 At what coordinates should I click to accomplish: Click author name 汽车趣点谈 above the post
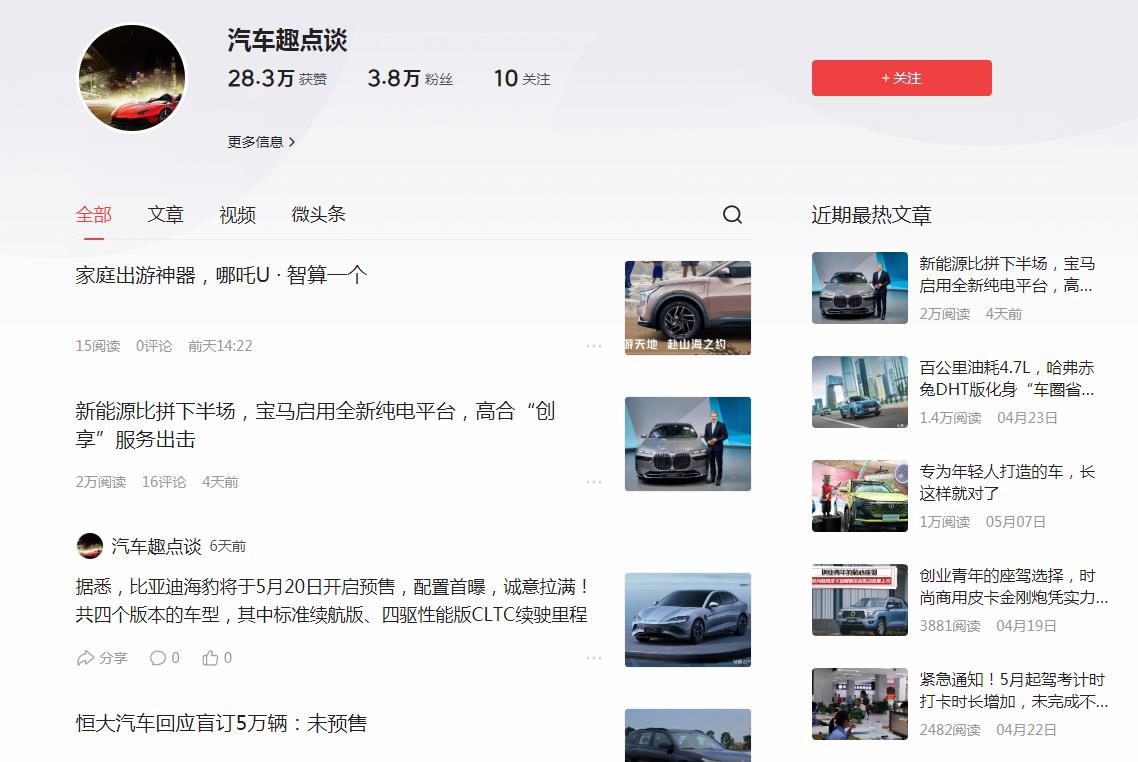coord(156,546)
